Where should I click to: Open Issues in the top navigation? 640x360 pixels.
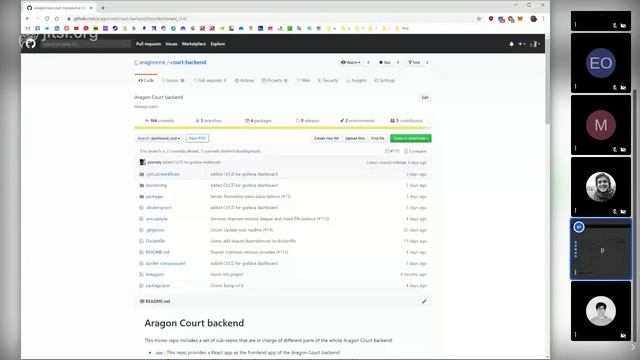click(x=171, y=44)
